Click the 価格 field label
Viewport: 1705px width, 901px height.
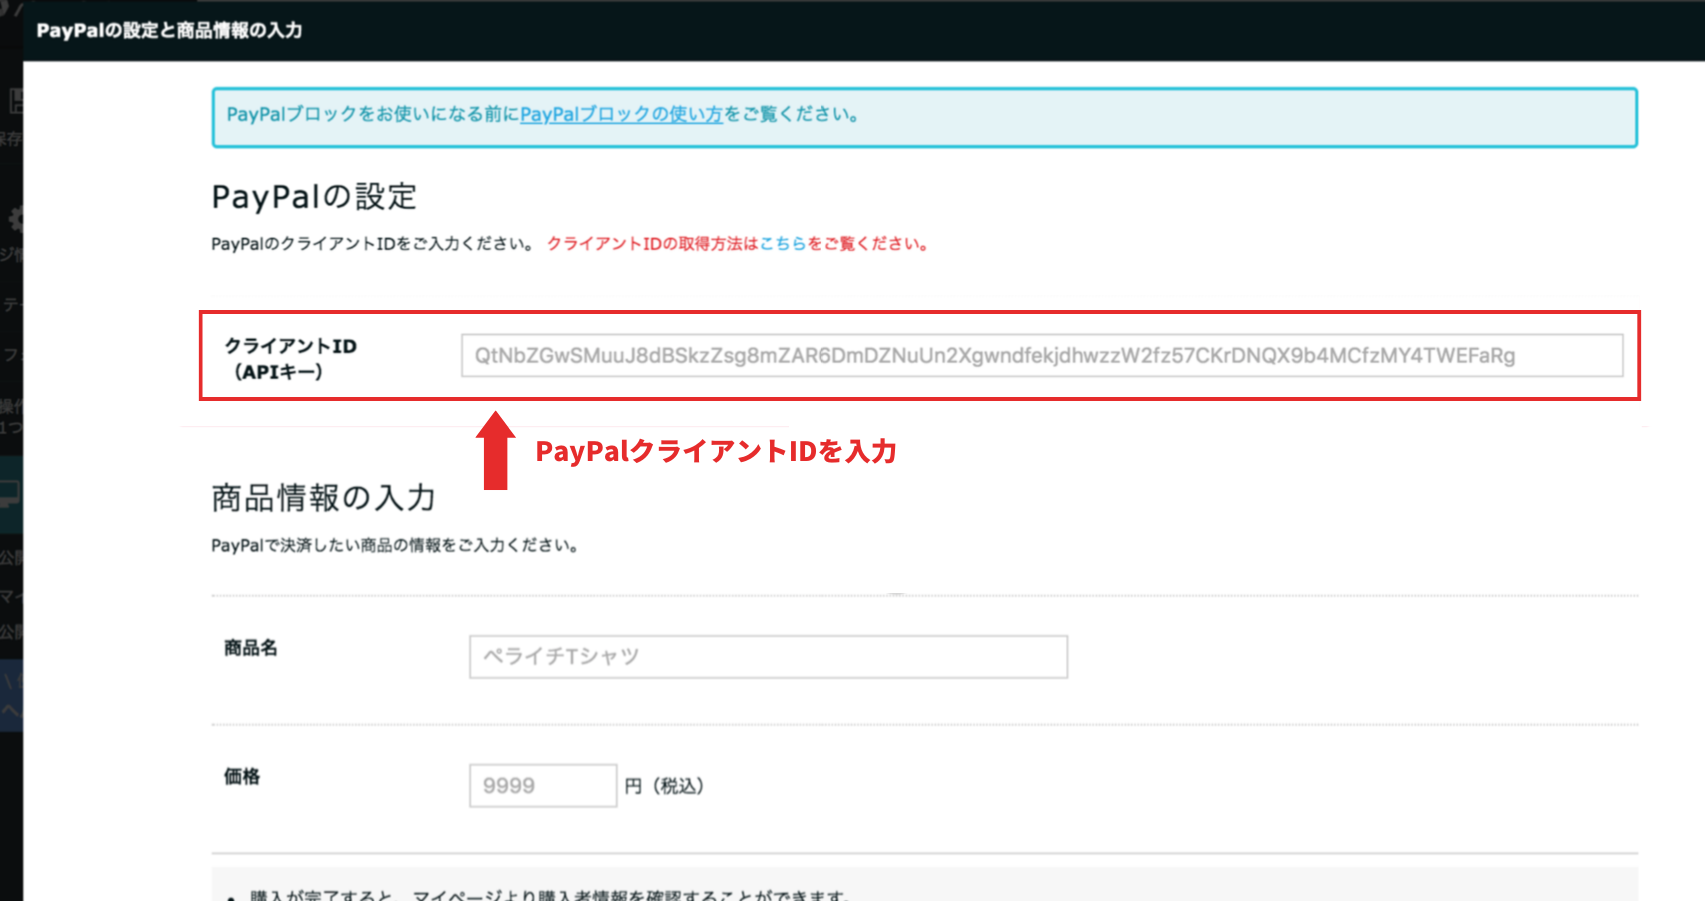click(242, 776)
